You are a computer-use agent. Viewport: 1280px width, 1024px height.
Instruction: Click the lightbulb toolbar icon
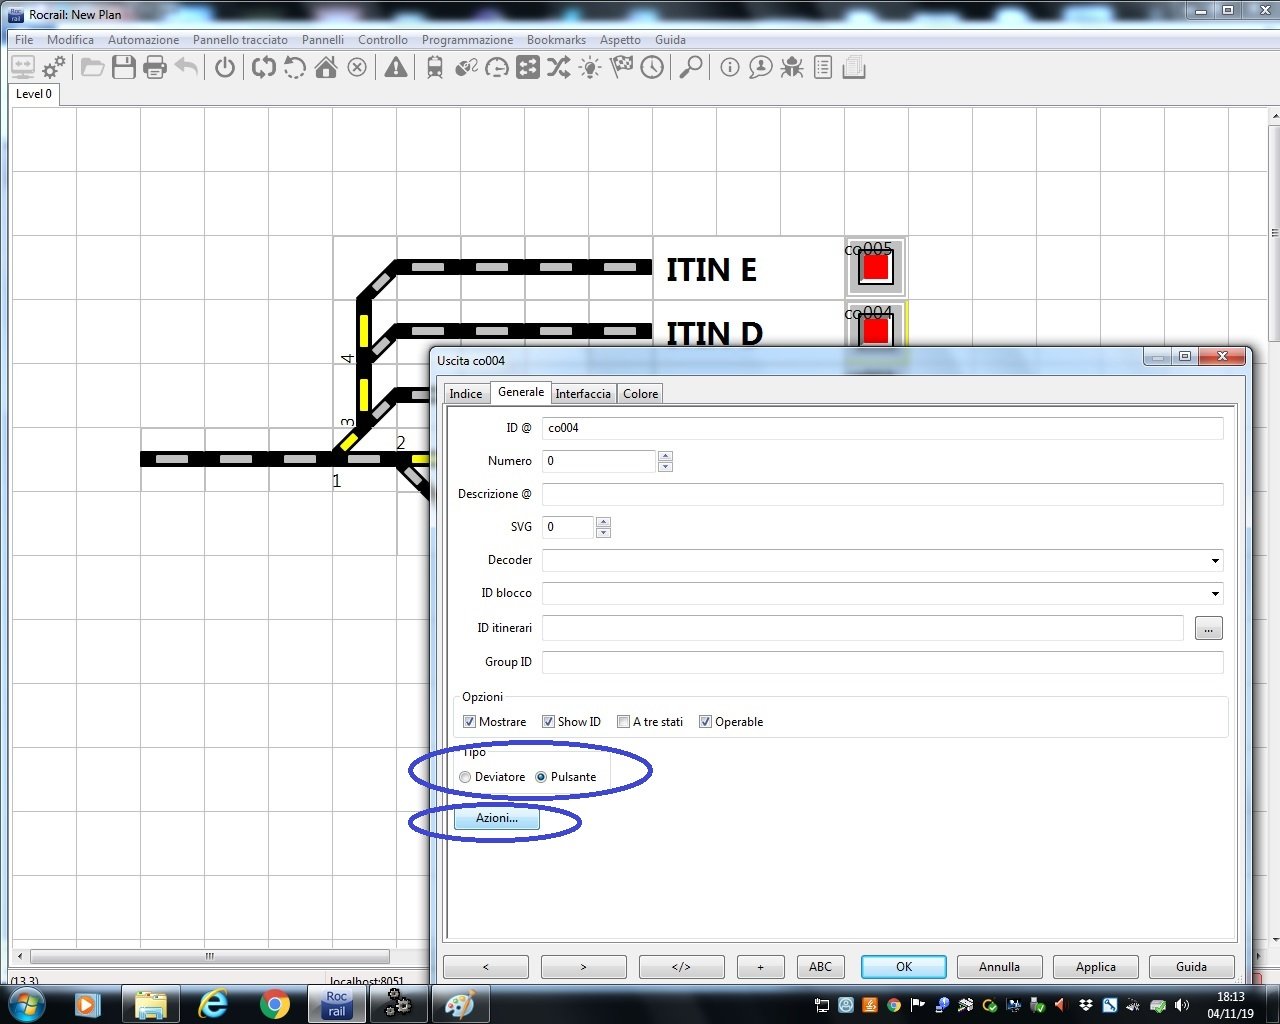(x=590, y=68)
